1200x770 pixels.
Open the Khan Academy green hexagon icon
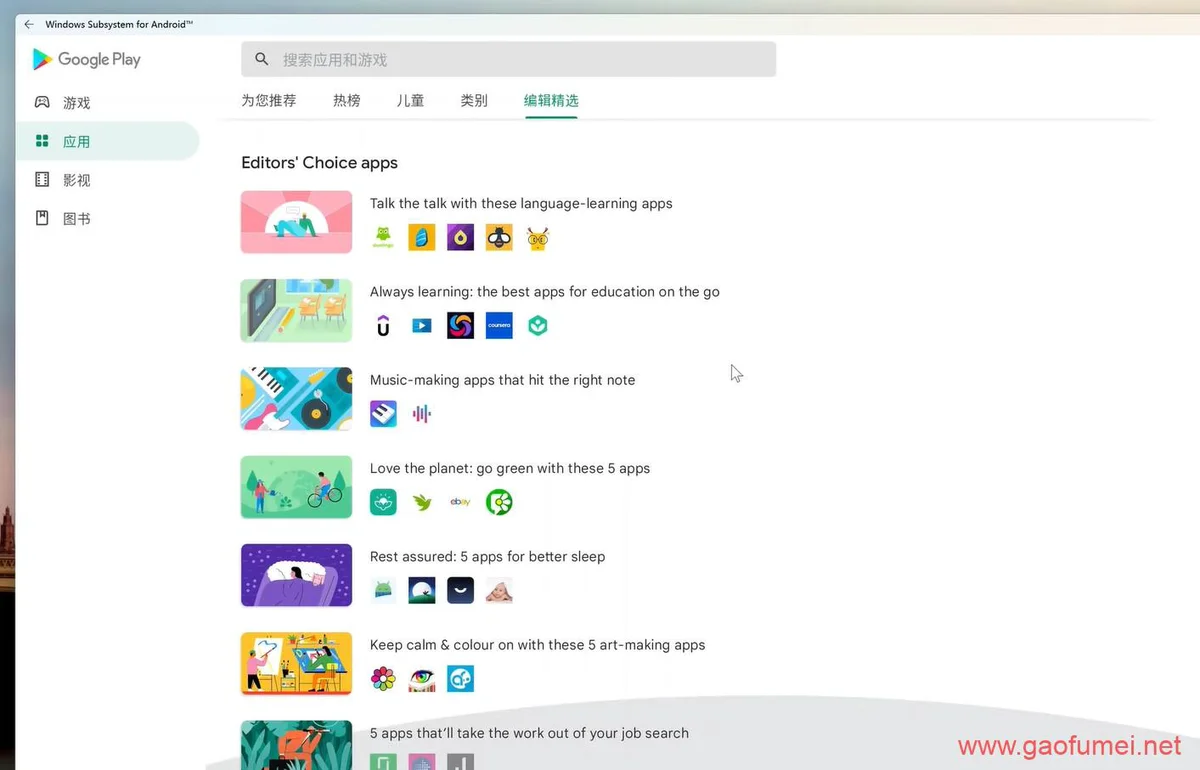click(x=538, y=325)
